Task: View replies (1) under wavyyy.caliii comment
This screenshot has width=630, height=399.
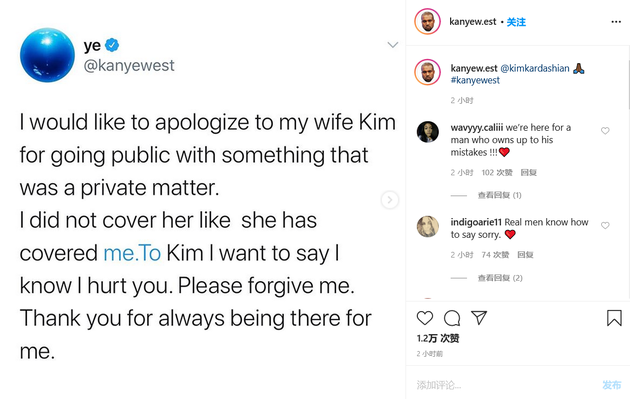Action: point(499,195)
